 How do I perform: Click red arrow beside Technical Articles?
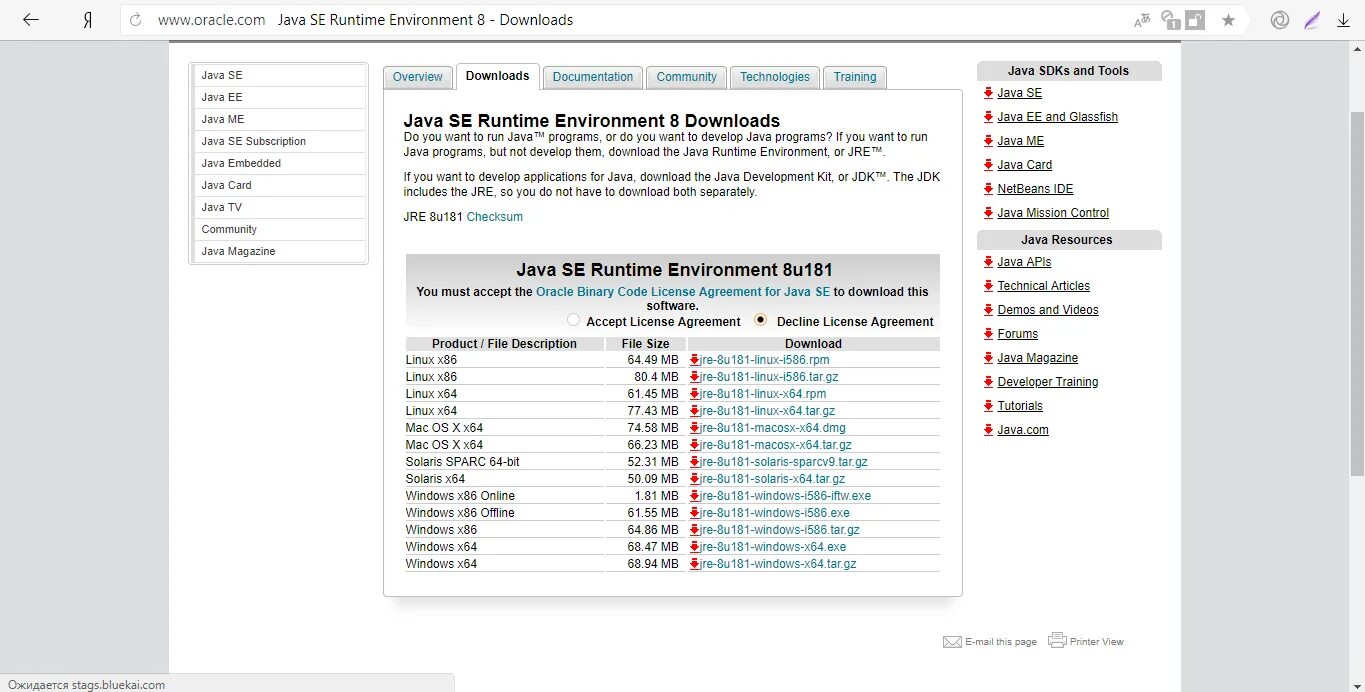[988, 286]
